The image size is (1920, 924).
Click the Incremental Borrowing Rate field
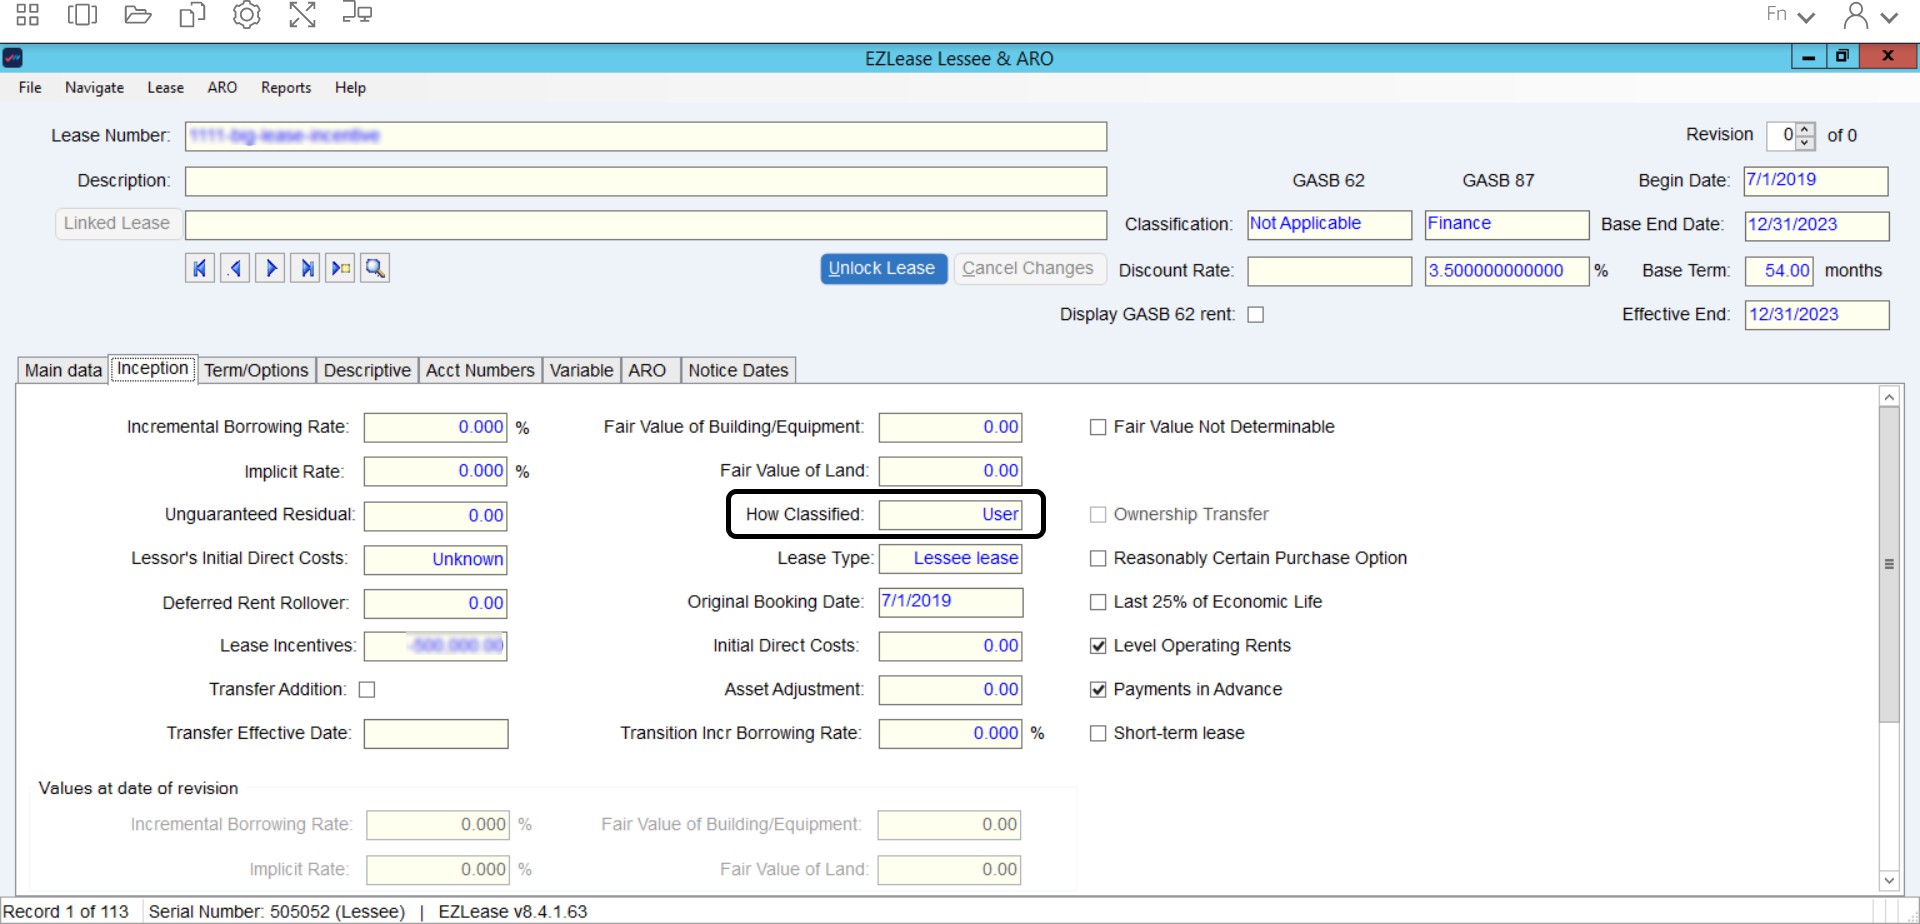point(435,427)
